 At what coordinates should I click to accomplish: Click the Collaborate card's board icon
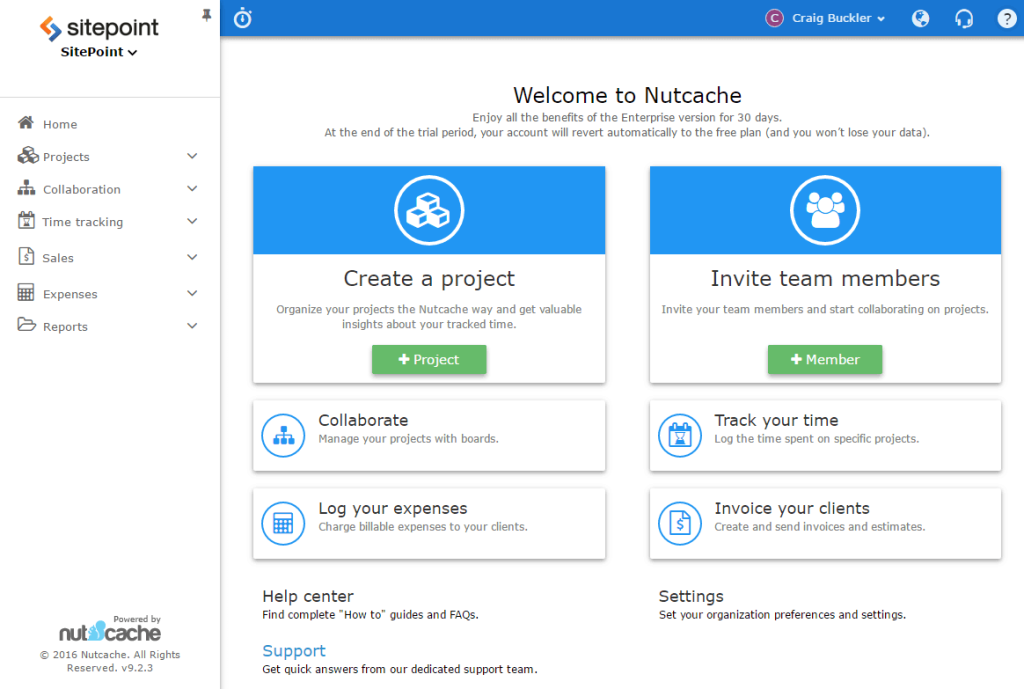click(x=283, y=436)
